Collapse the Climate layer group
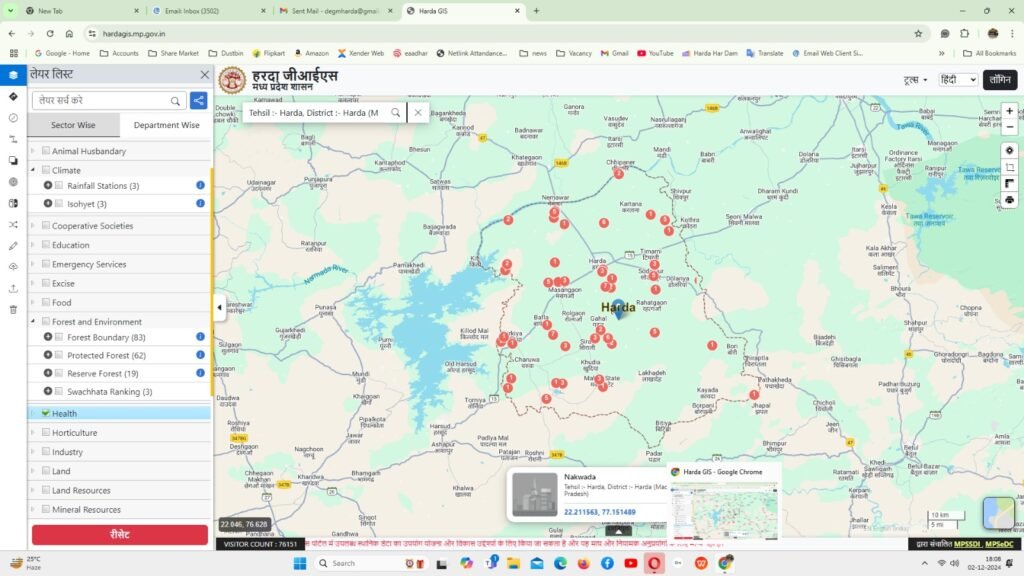 (x=33, y=170)
